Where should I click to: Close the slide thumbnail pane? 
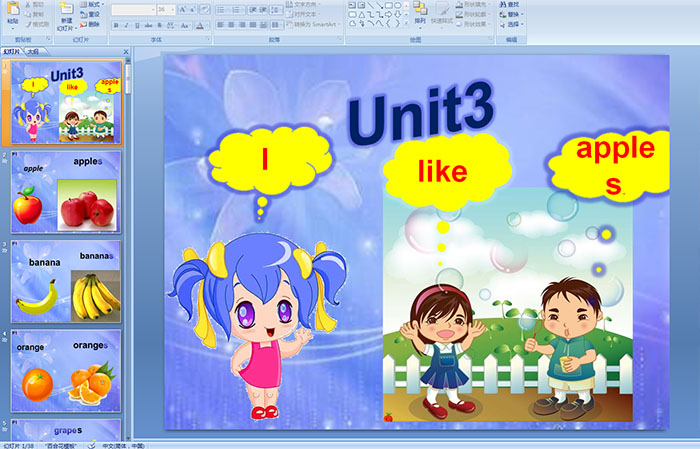126,52
